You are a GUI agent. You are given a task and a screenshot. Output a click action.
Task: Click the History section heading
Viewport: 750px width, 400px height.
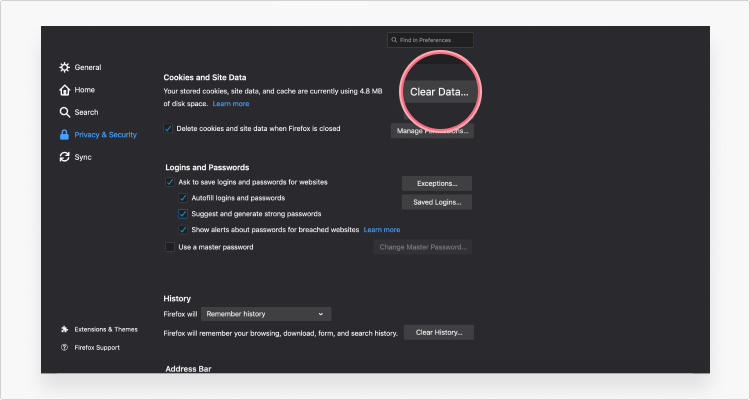pyautogui.click(x=177, y=299)
